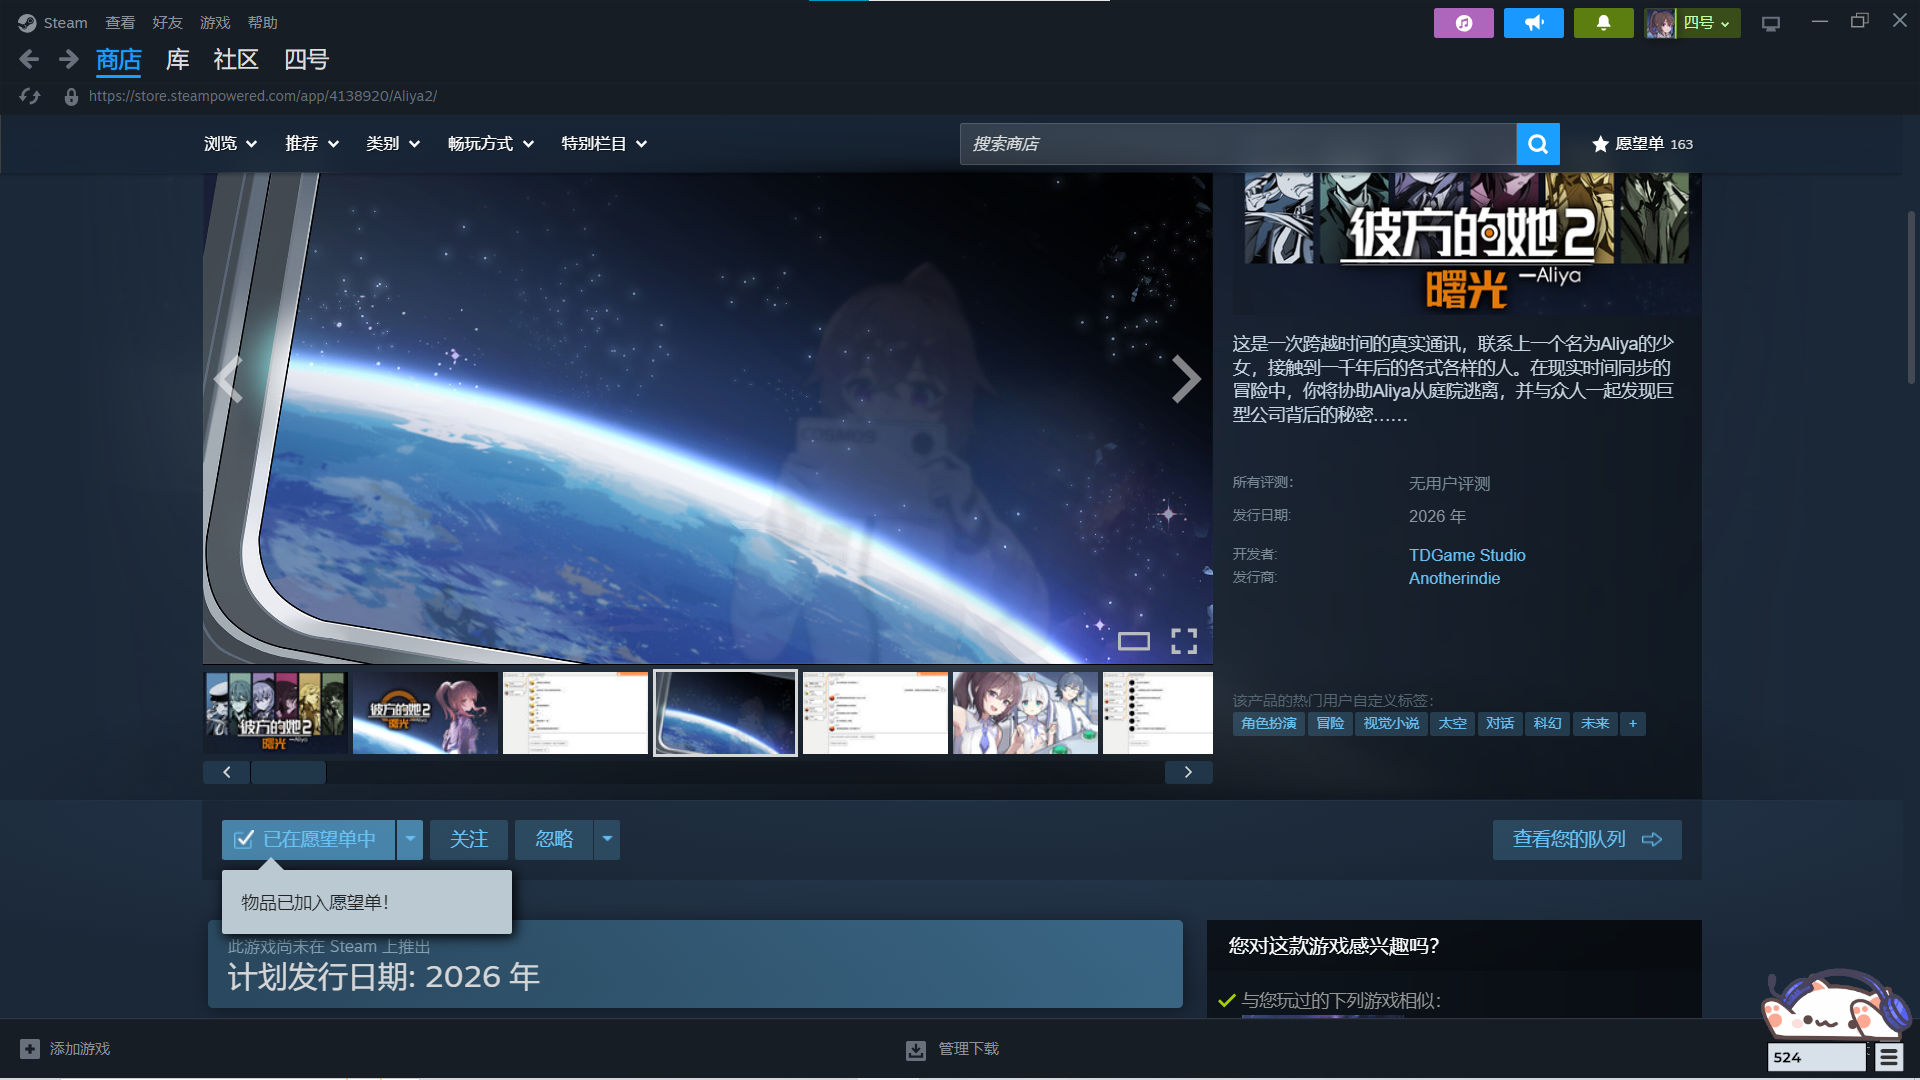Screen dimensions: 1920x1080
Task: Open the blue megaphone announcements button
Action: pos(1533,23)
